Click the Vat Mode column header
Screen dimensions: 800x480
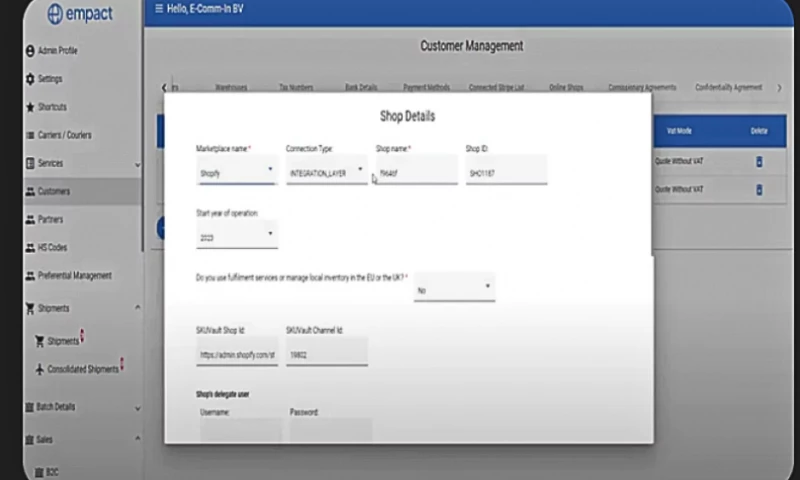[x=679, y=131]
